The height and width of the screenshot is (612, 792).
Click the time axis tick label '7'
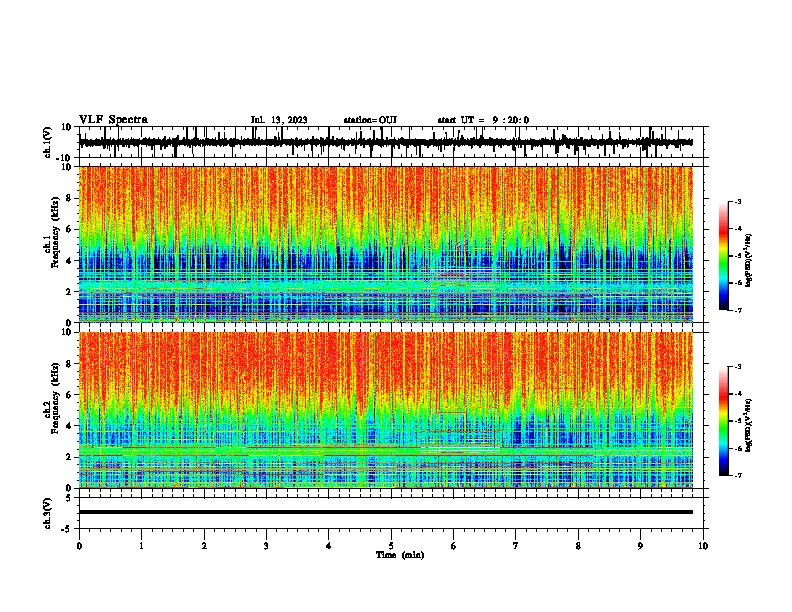pyautogui.click(x=516, y=546)
